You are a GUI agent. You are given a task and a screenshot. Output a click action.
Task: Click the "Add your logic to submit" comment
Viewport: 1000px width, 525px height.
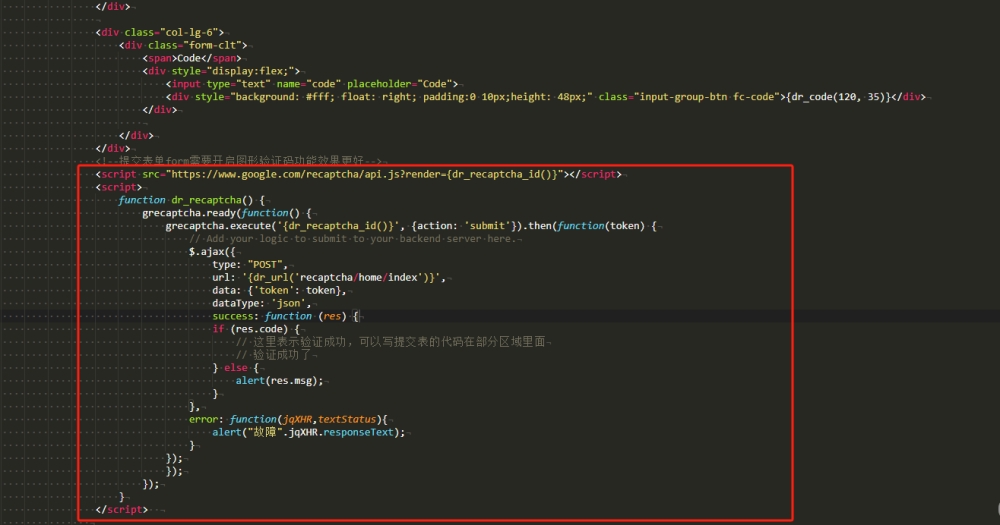(x=355, y=239)
